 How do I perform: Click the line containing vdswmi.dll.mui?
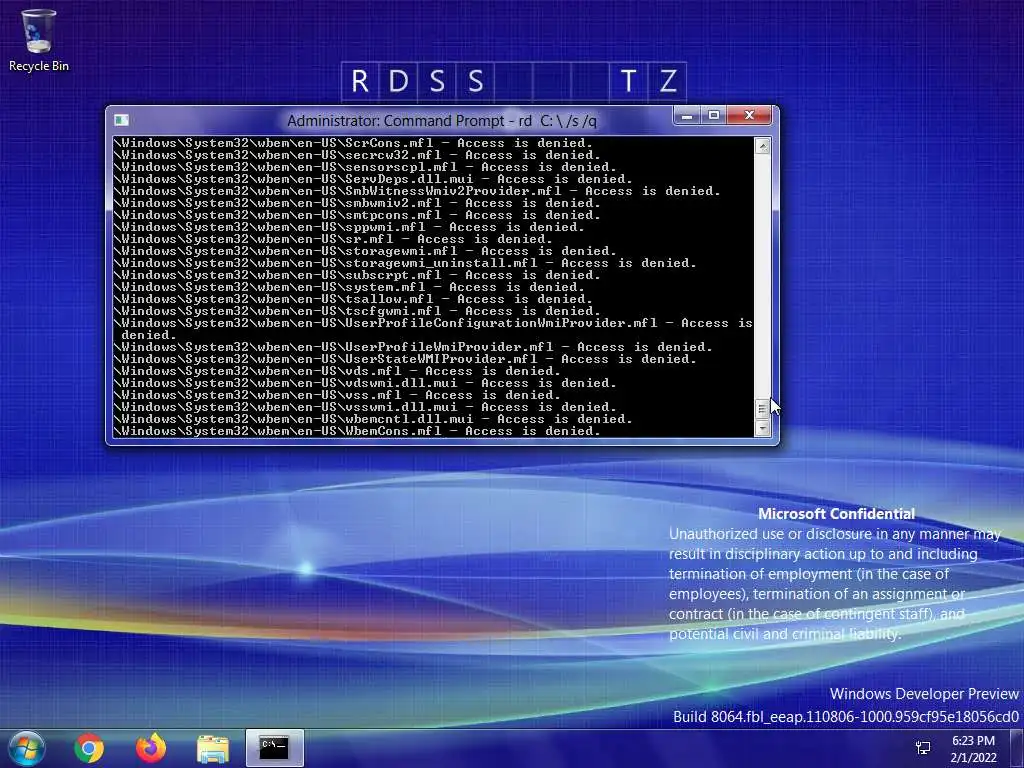[x=365, y=383]
